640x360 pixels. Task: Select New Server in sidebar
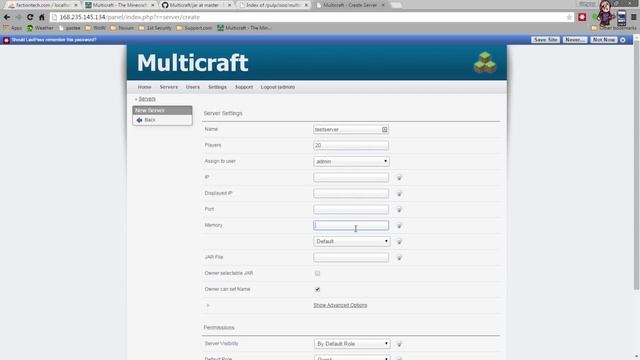coord(162,111)
